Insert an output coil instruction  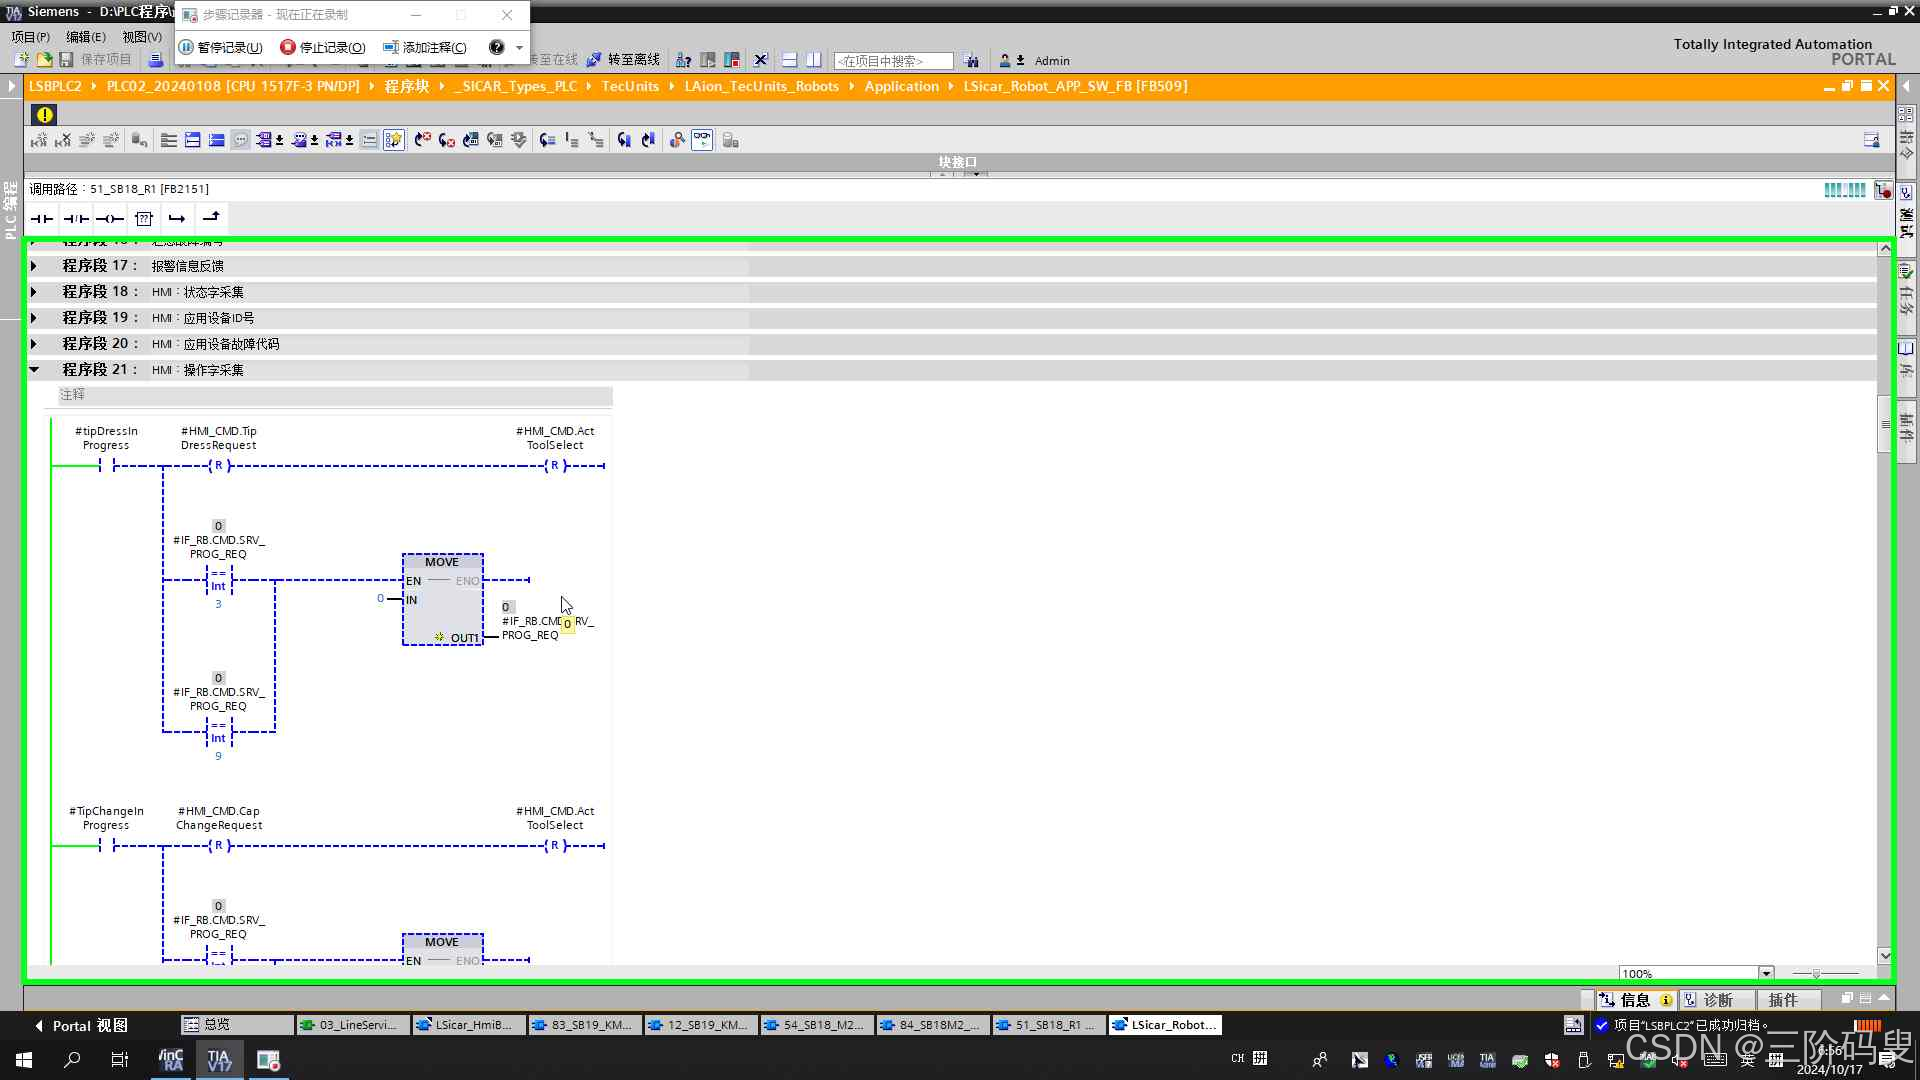[x=110, y=218]
